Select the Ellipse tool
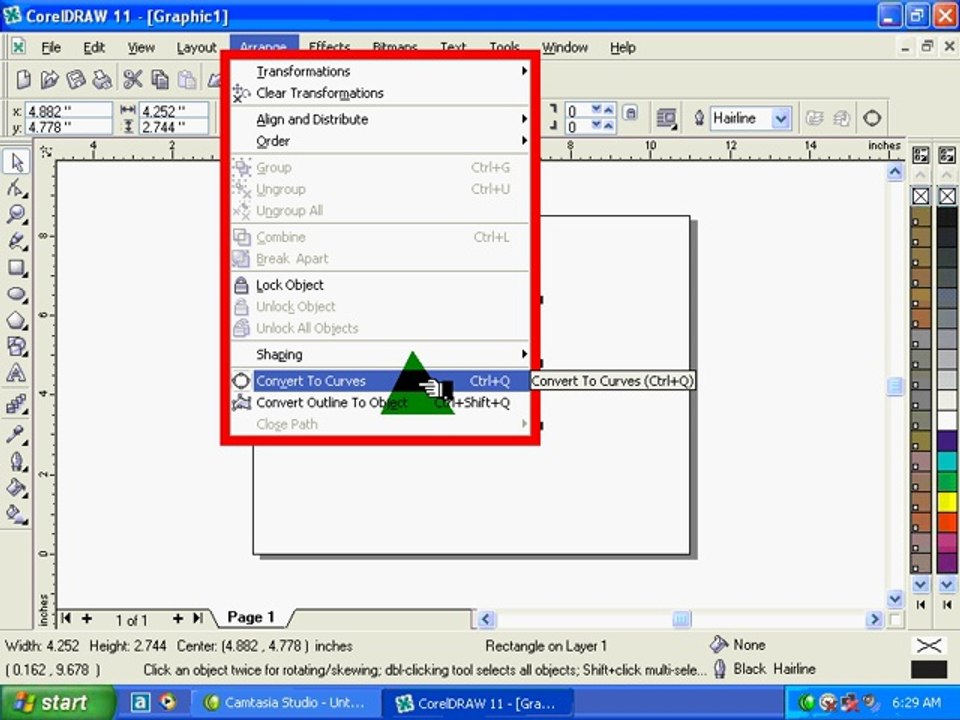The image size is (960, 720). (17, 294)
